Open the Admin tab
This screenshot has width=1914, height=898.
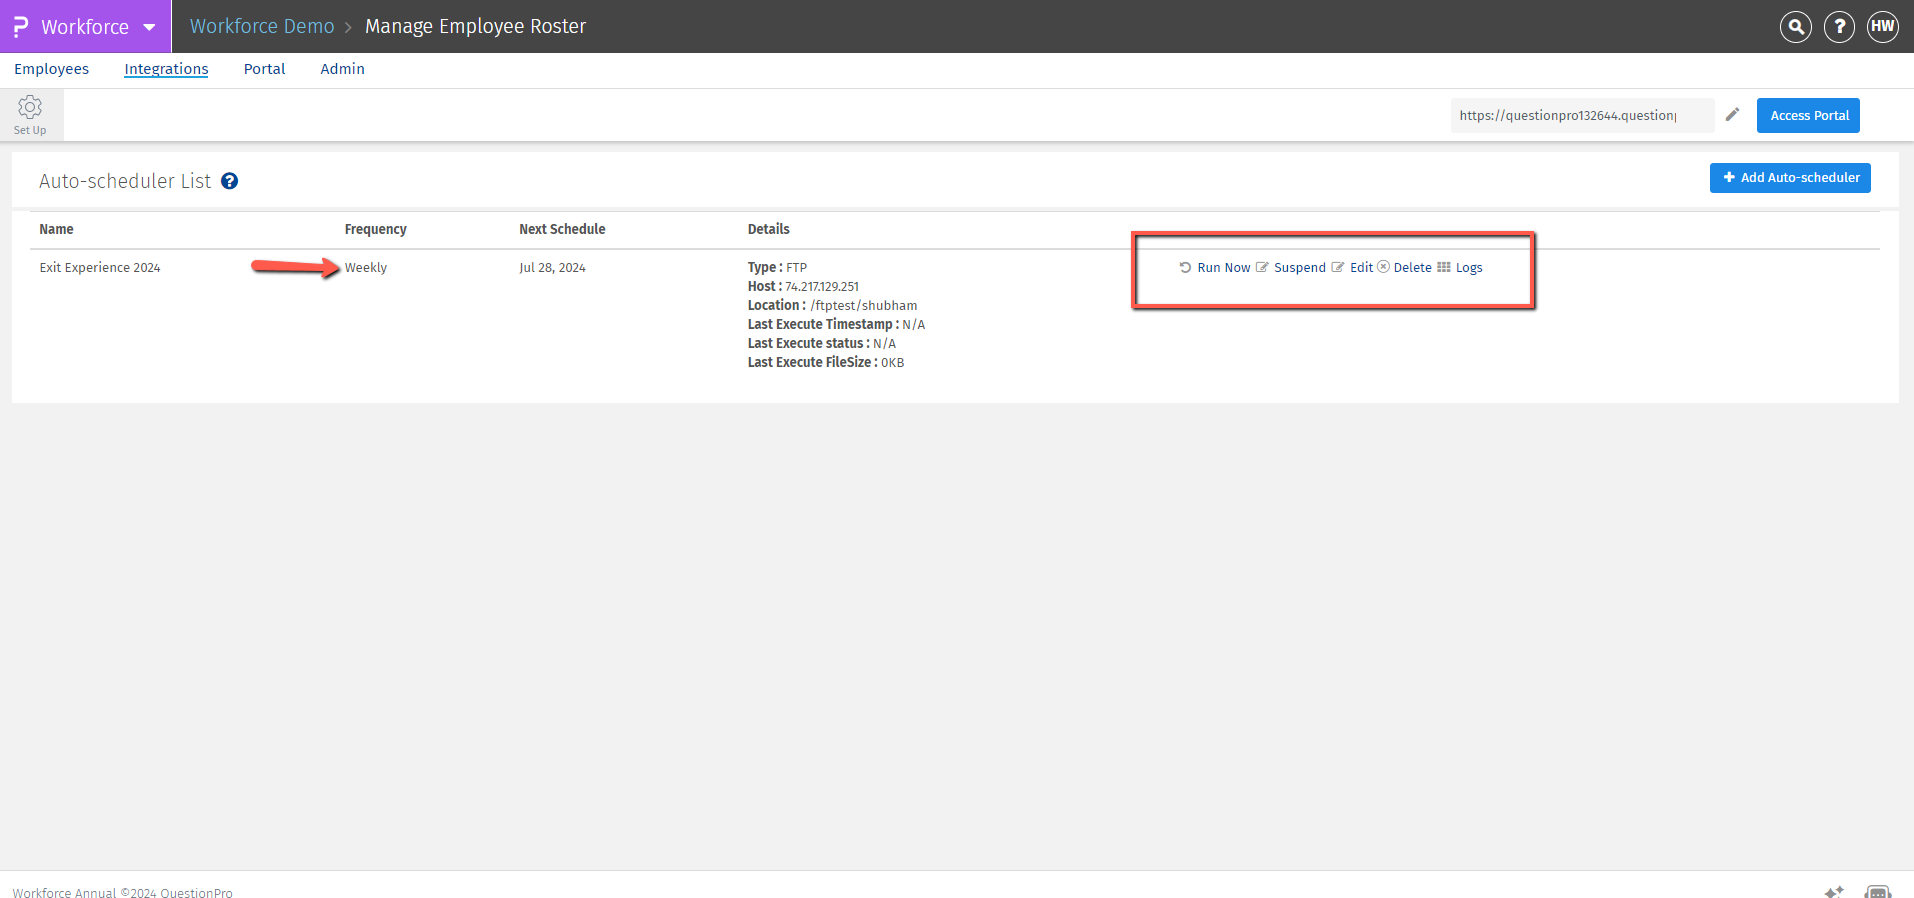pos(342,69)
